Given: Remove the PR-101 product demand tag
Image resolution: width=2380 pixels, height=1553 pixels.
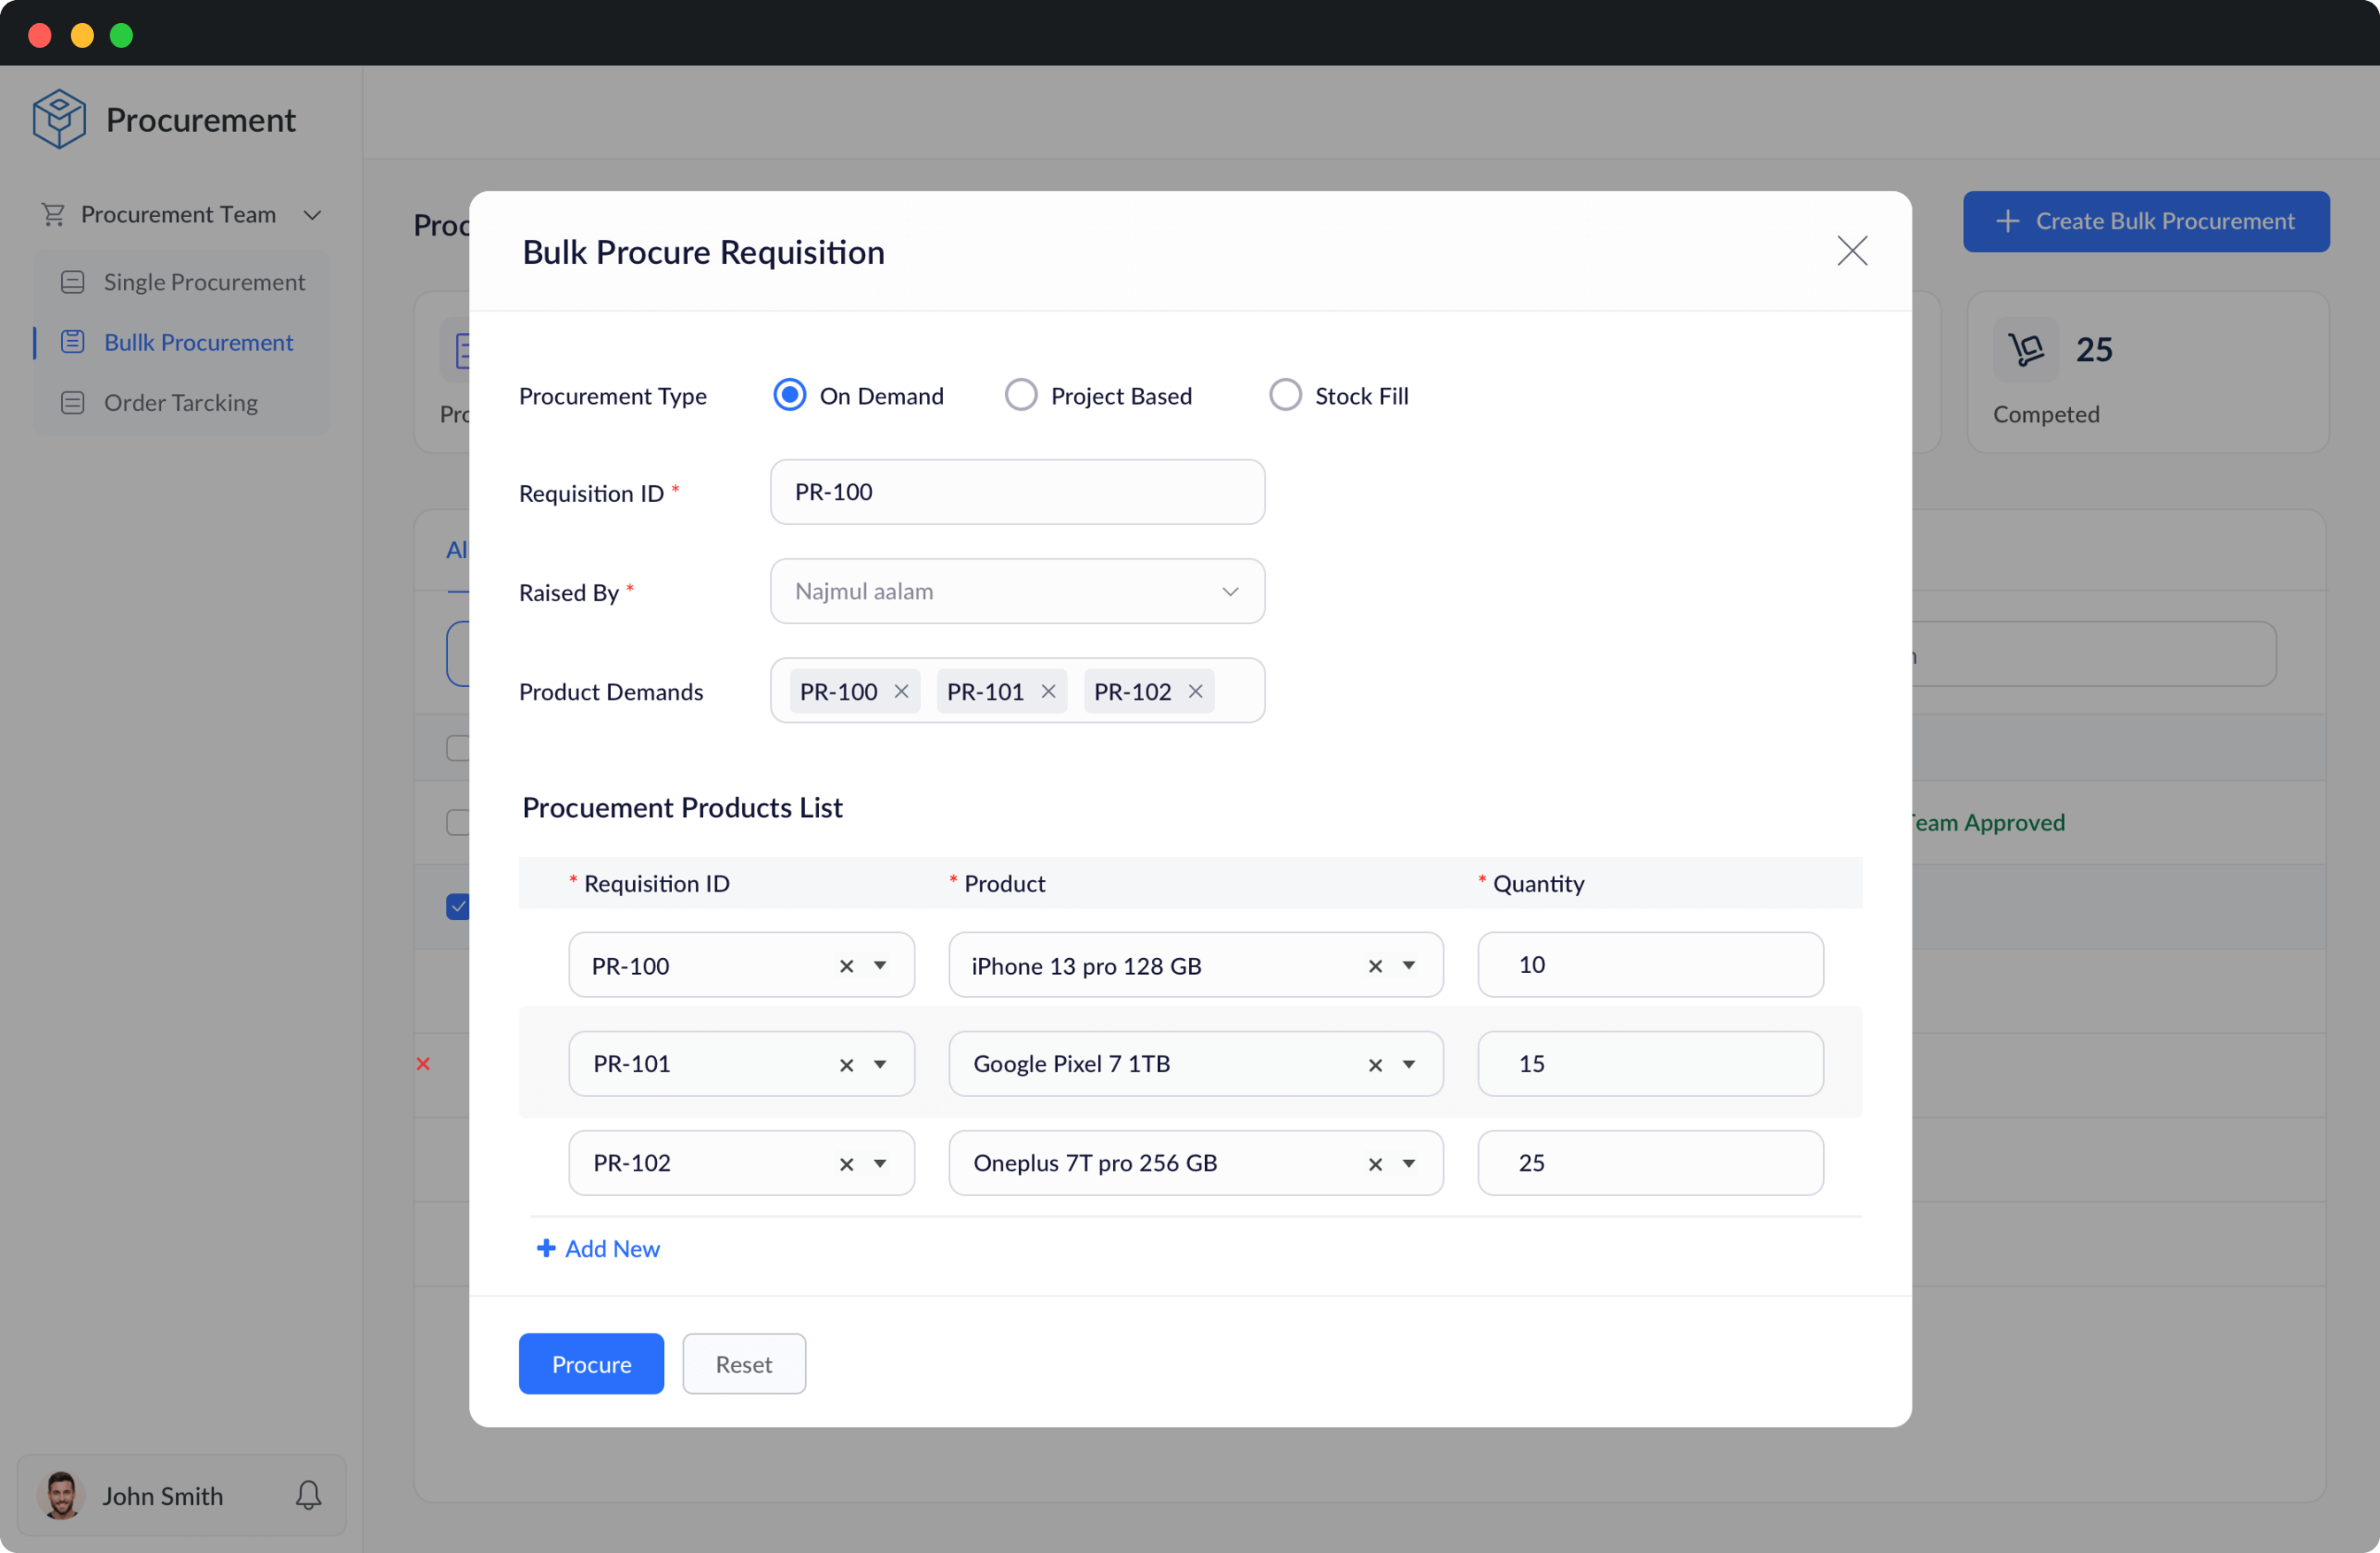Looking at the screenshot, I should click(1048, 690).
